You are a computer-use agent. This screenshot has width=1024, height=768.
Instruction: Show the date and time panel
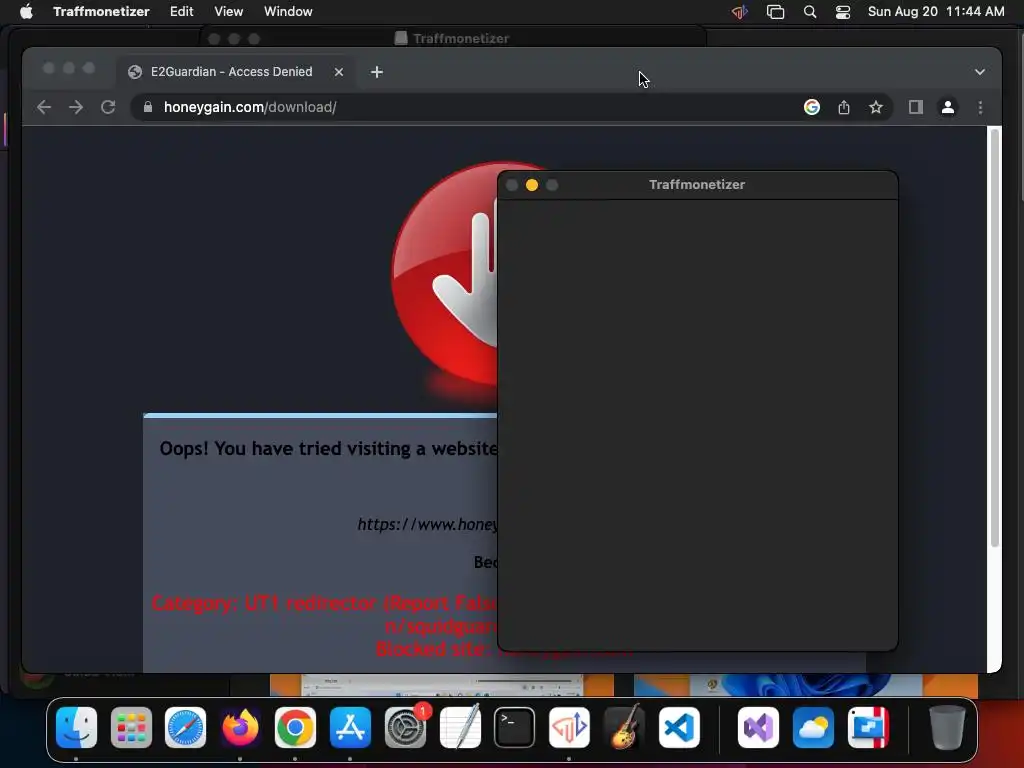click(x=936, y=11)
